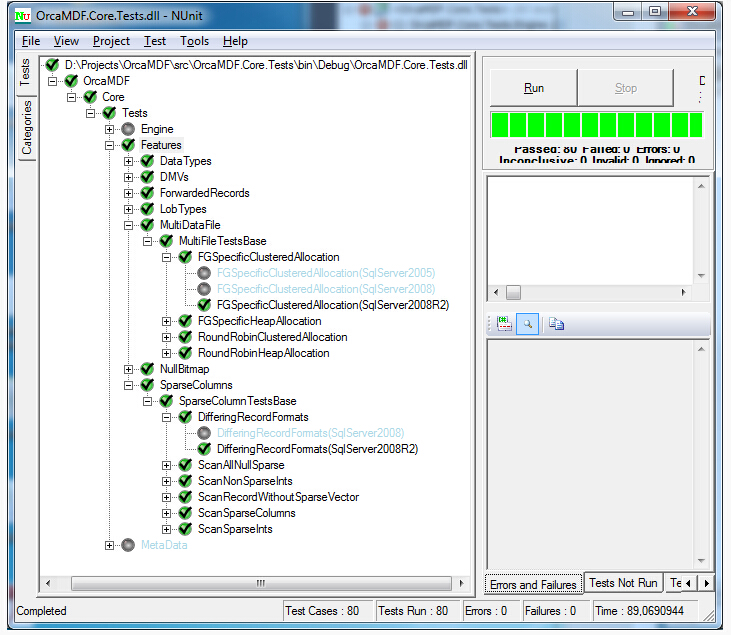Open the View menu
This screenshot has width=731, height=635.
click(66, 41)
